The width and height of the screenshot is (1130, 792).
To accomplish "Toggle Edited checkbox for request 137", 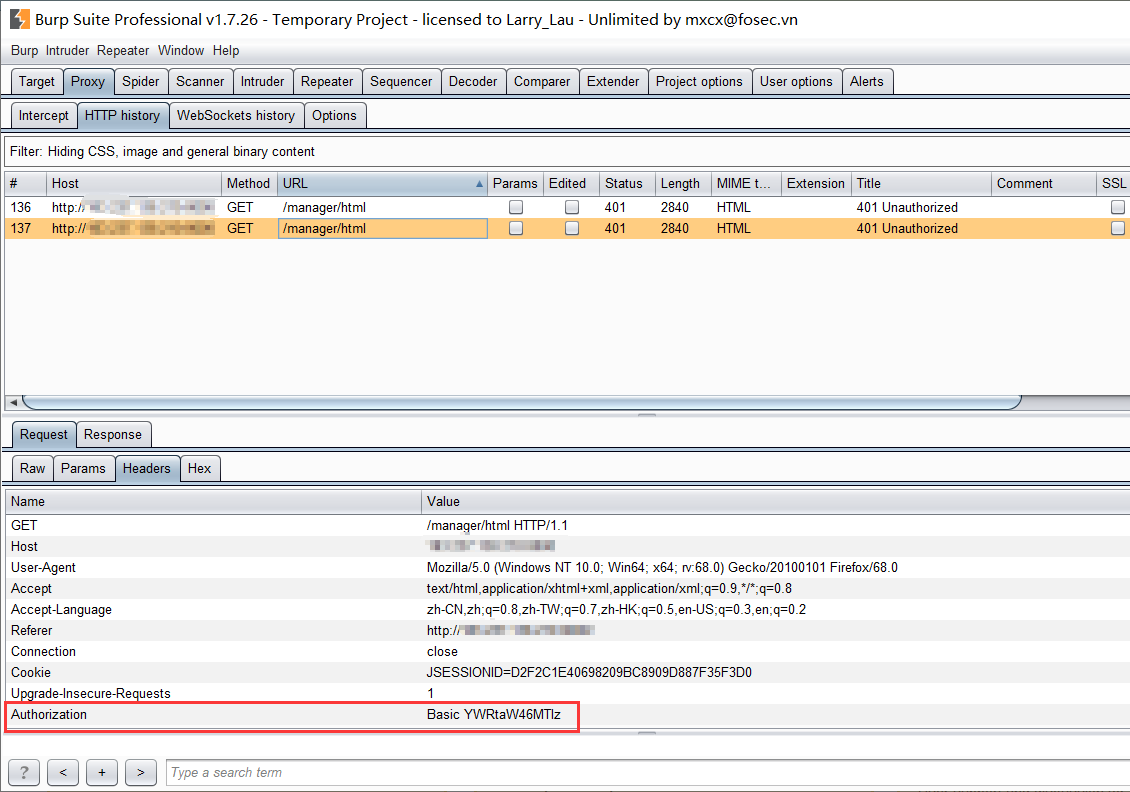I will click(571, 228).
